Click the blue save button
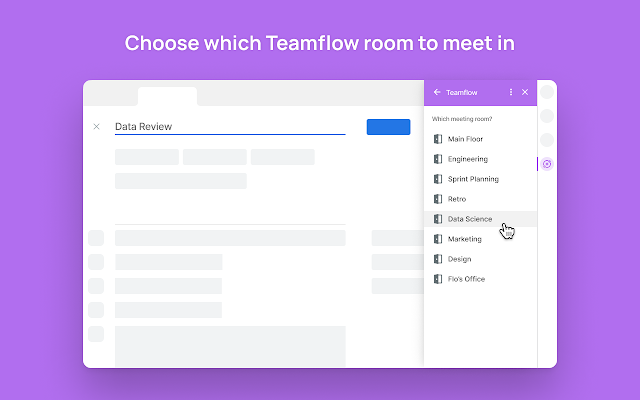Screen dimensions: 640x400 click(x=388, y=127)
